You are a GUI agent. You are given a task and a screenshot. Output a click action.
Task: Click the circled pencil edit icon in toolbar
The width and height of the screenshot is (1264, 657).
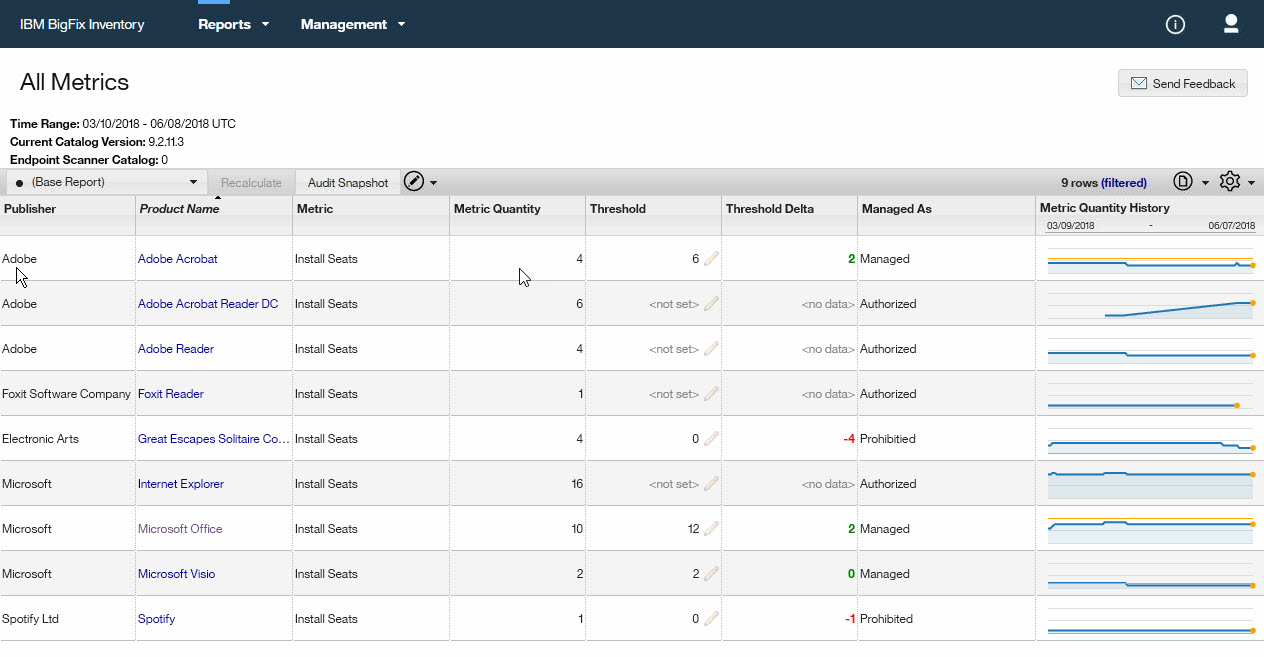click(414, 182)
